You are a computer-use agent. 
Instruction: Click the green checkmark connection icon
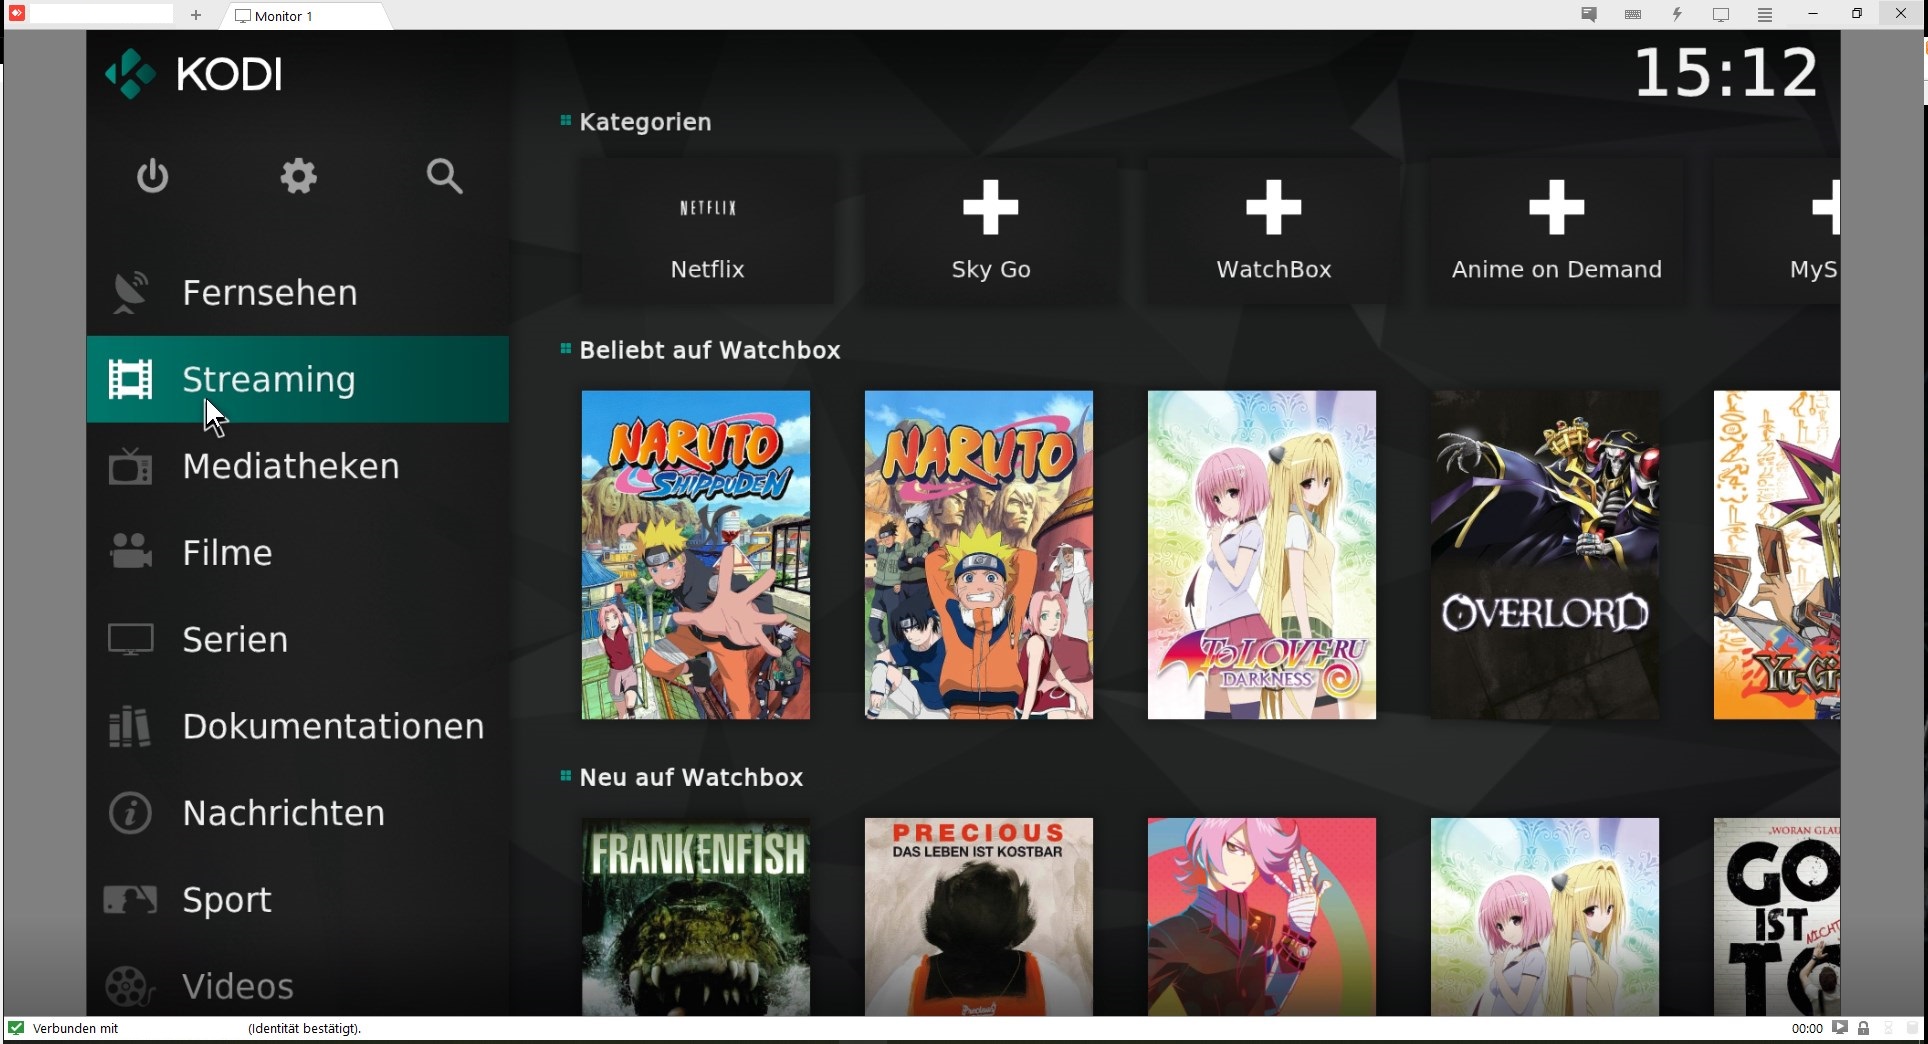coord(16,1027)
